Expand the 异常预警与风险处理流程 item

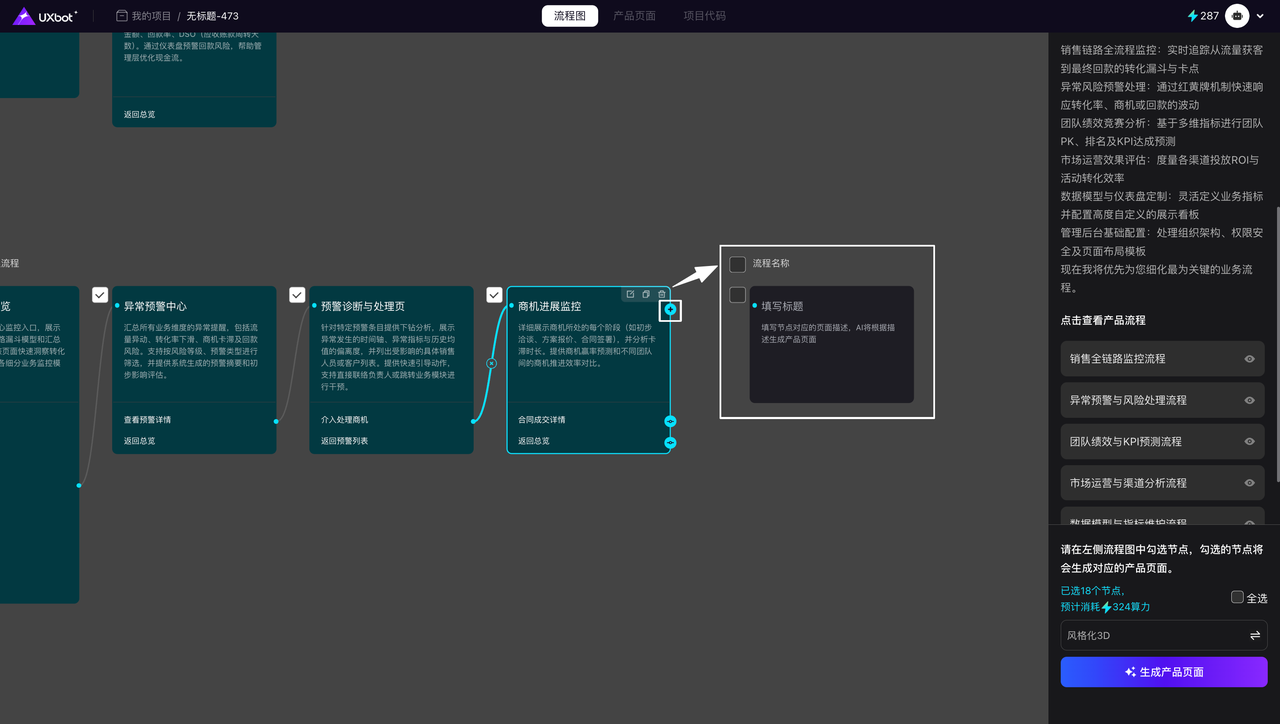1150,400
